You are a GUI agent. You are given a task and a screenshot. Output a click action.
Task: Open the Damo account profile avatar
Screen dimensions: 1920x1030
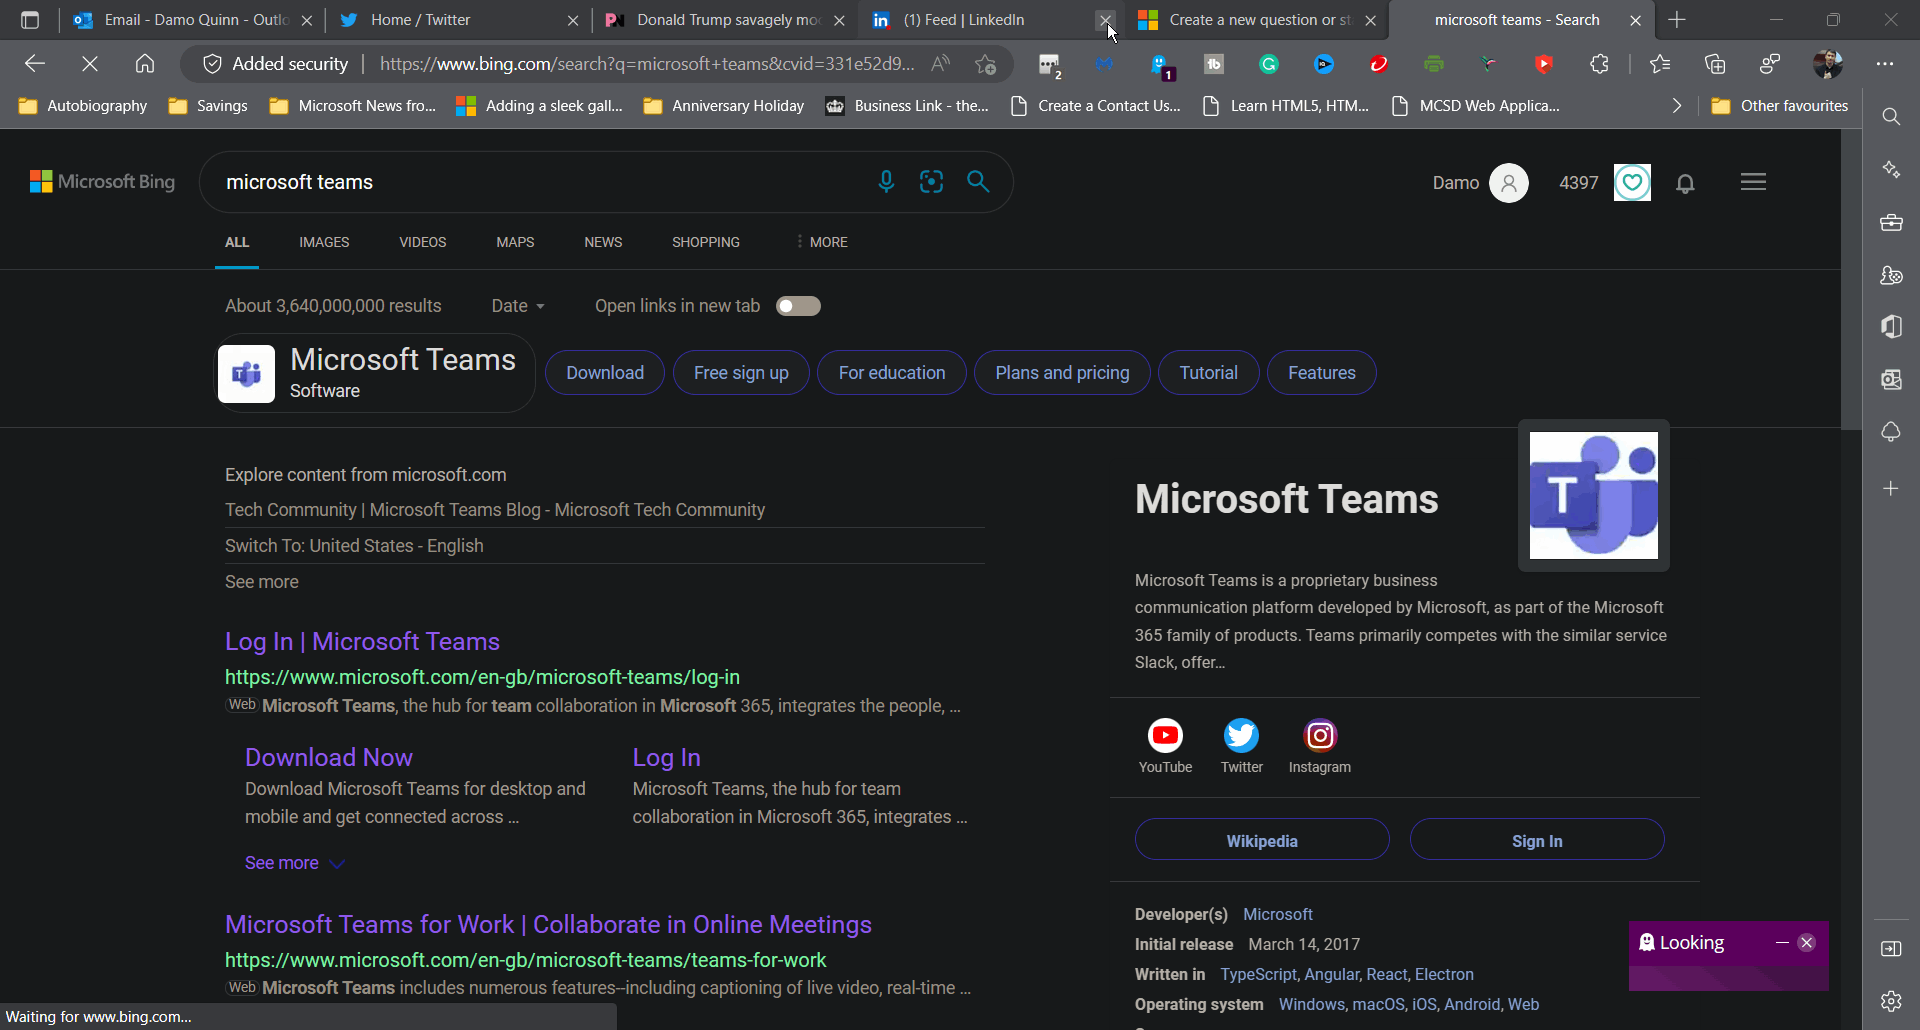(x=1509, y=183)
